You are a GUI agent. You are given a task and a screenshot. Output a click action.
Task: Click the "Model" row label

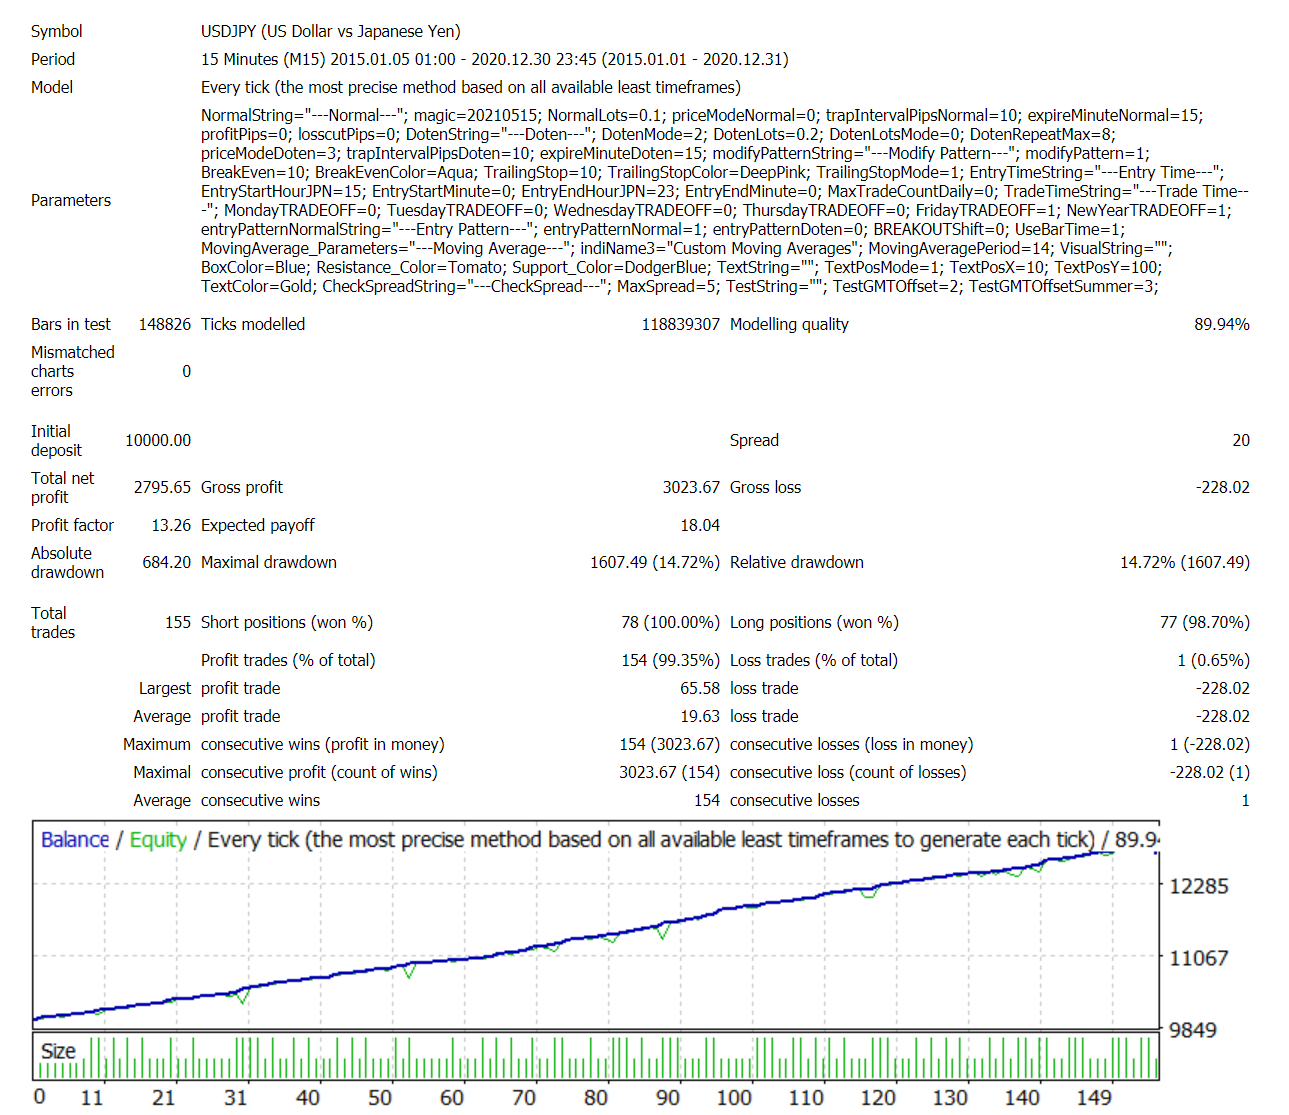[52, 88]
